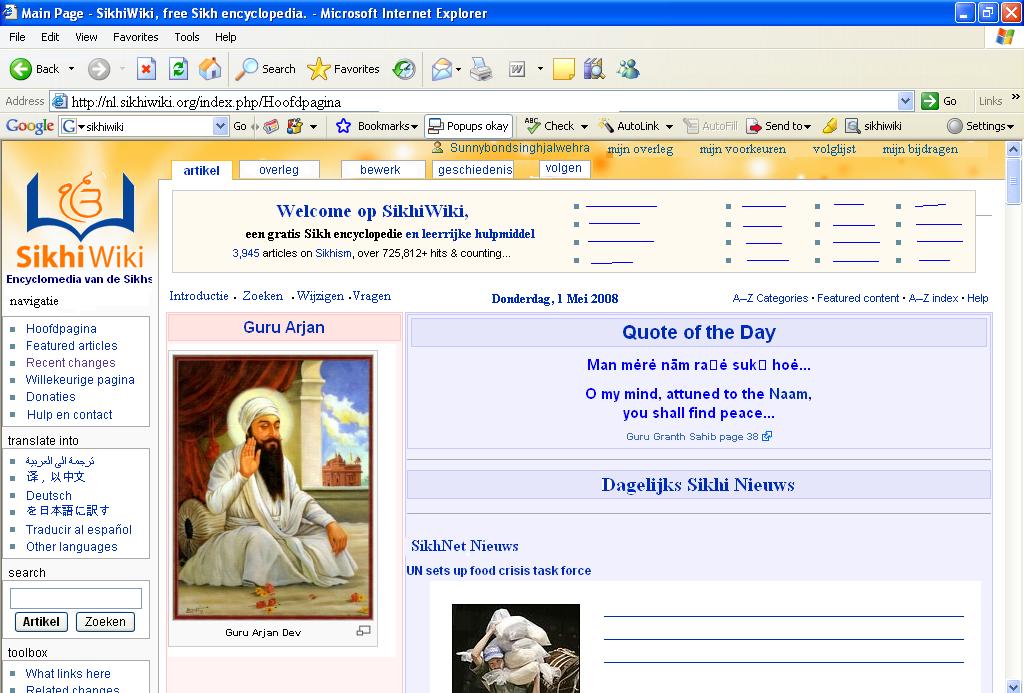Open the Messenger people icon

(628, 69)
